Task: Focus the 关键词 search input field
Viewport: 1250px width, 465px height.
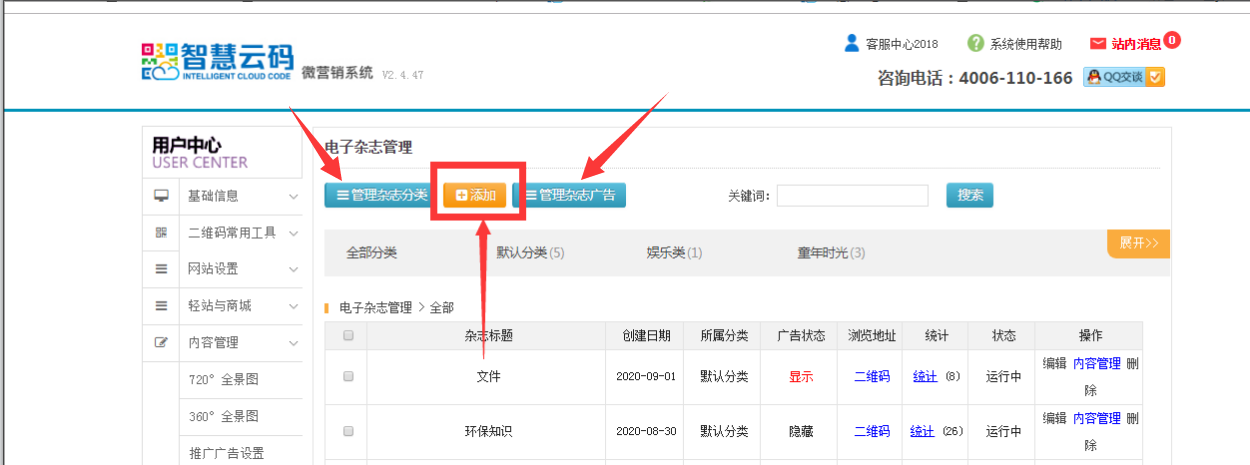Action: 852,196
